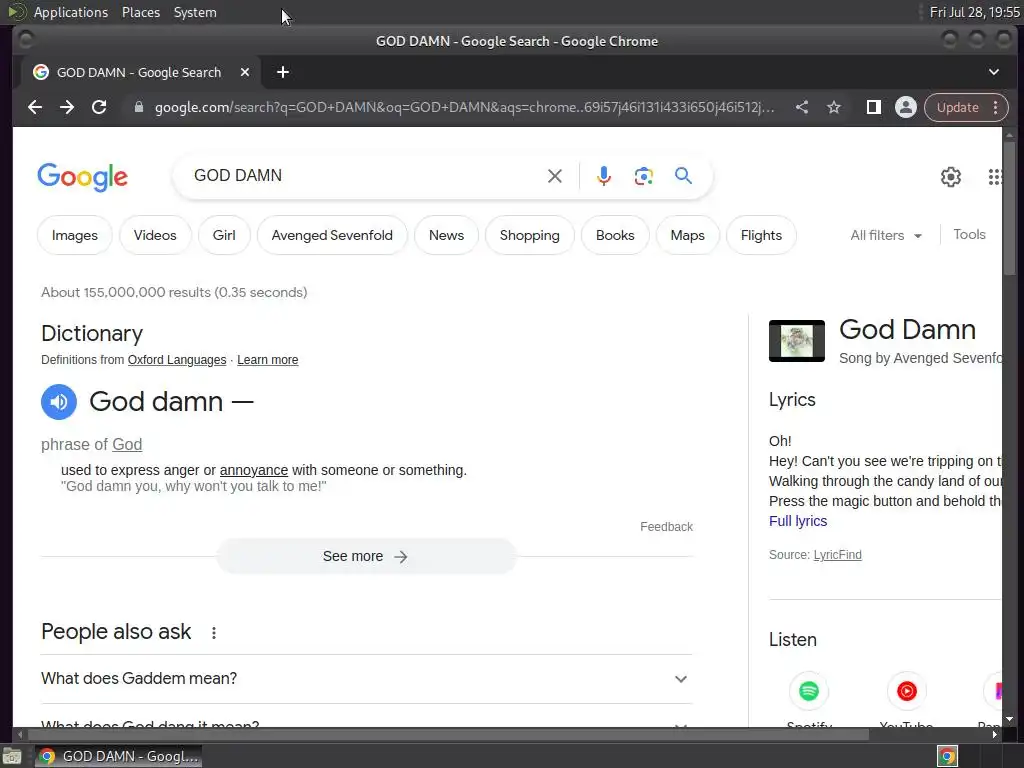The image size is (1024, 768).
Task: Submit search with magnifier icon
Action: 683,176
